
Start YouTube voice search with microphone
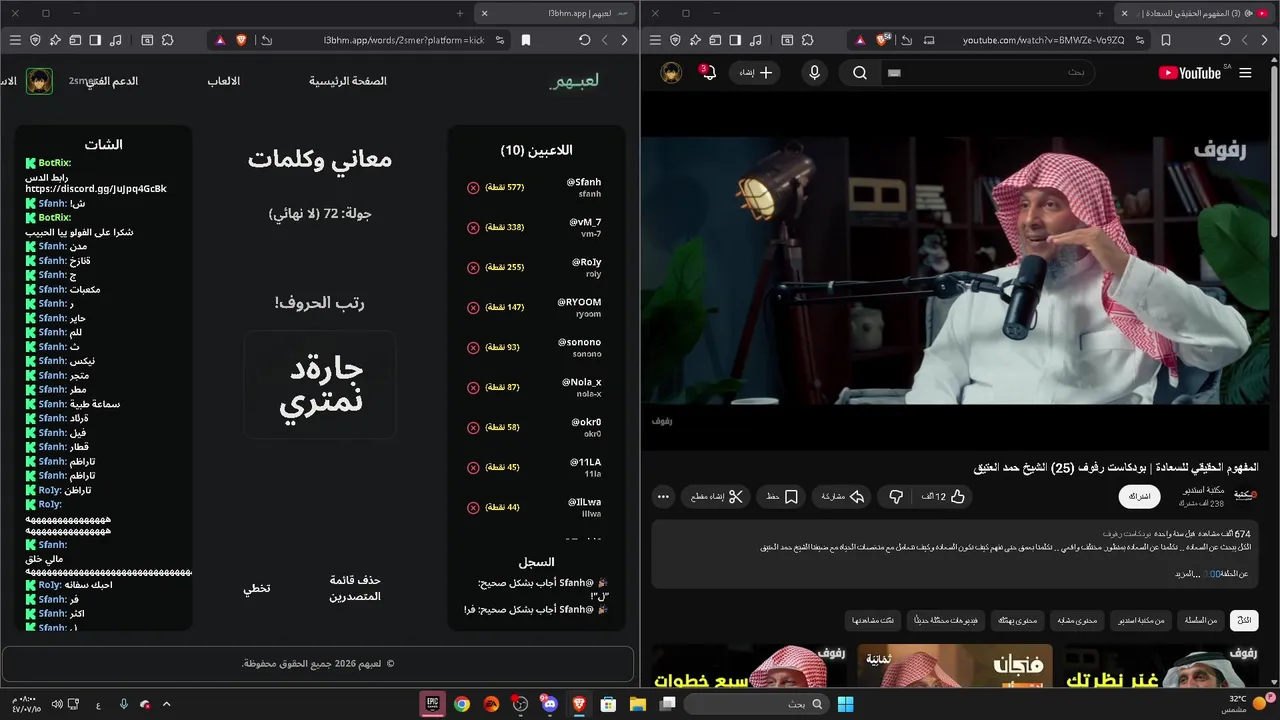(x=814, y=73)
